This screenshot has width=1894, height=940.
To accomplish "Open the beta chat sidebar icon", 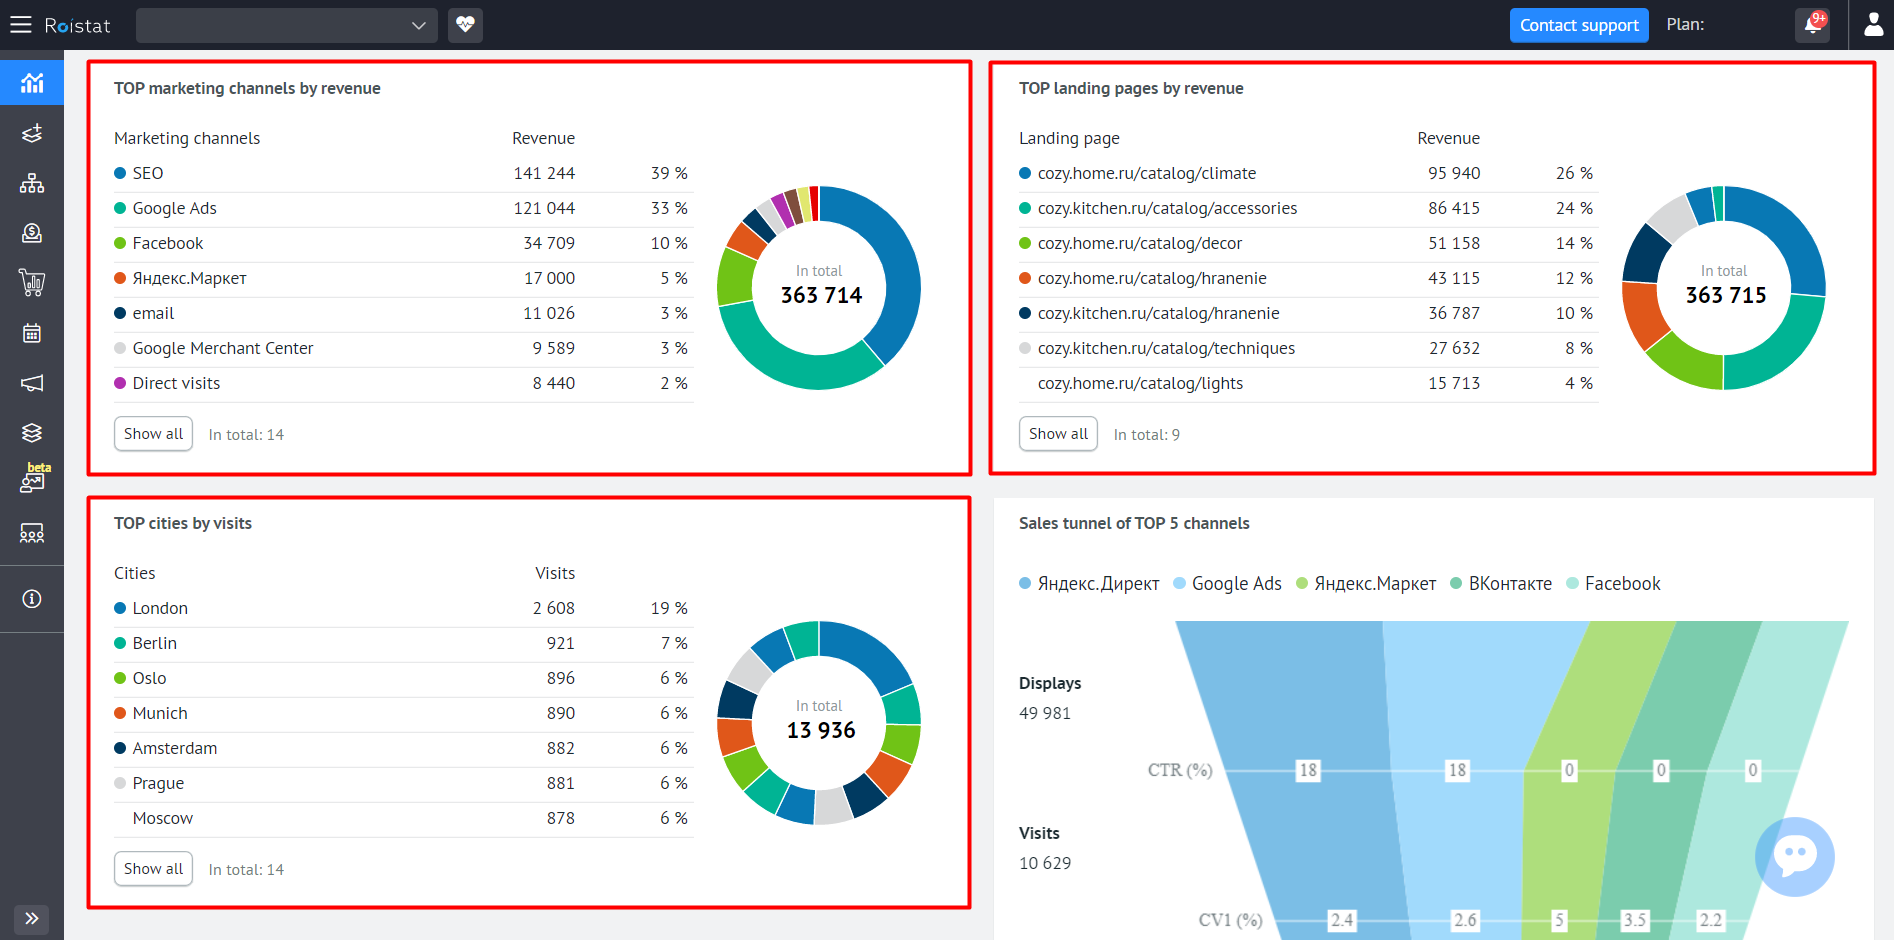I will click(33, 480).
